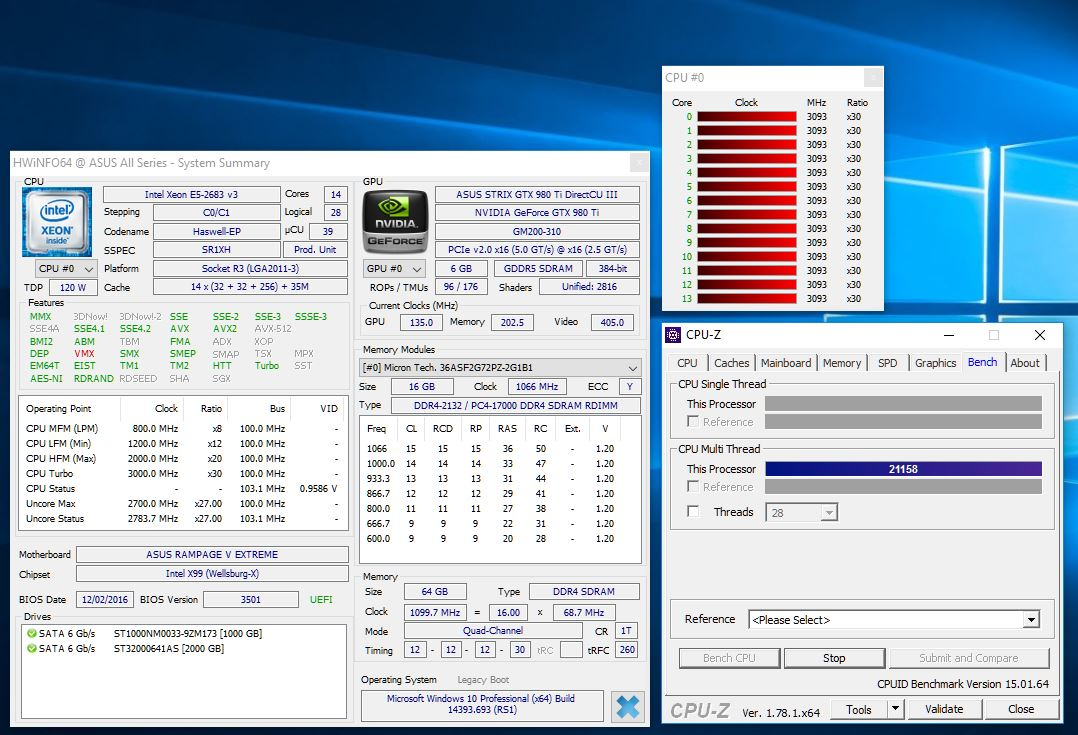Click the Windows 10 Professional OS field
The height and width of the screenshot is (735, 1078).
click(481, 704)
